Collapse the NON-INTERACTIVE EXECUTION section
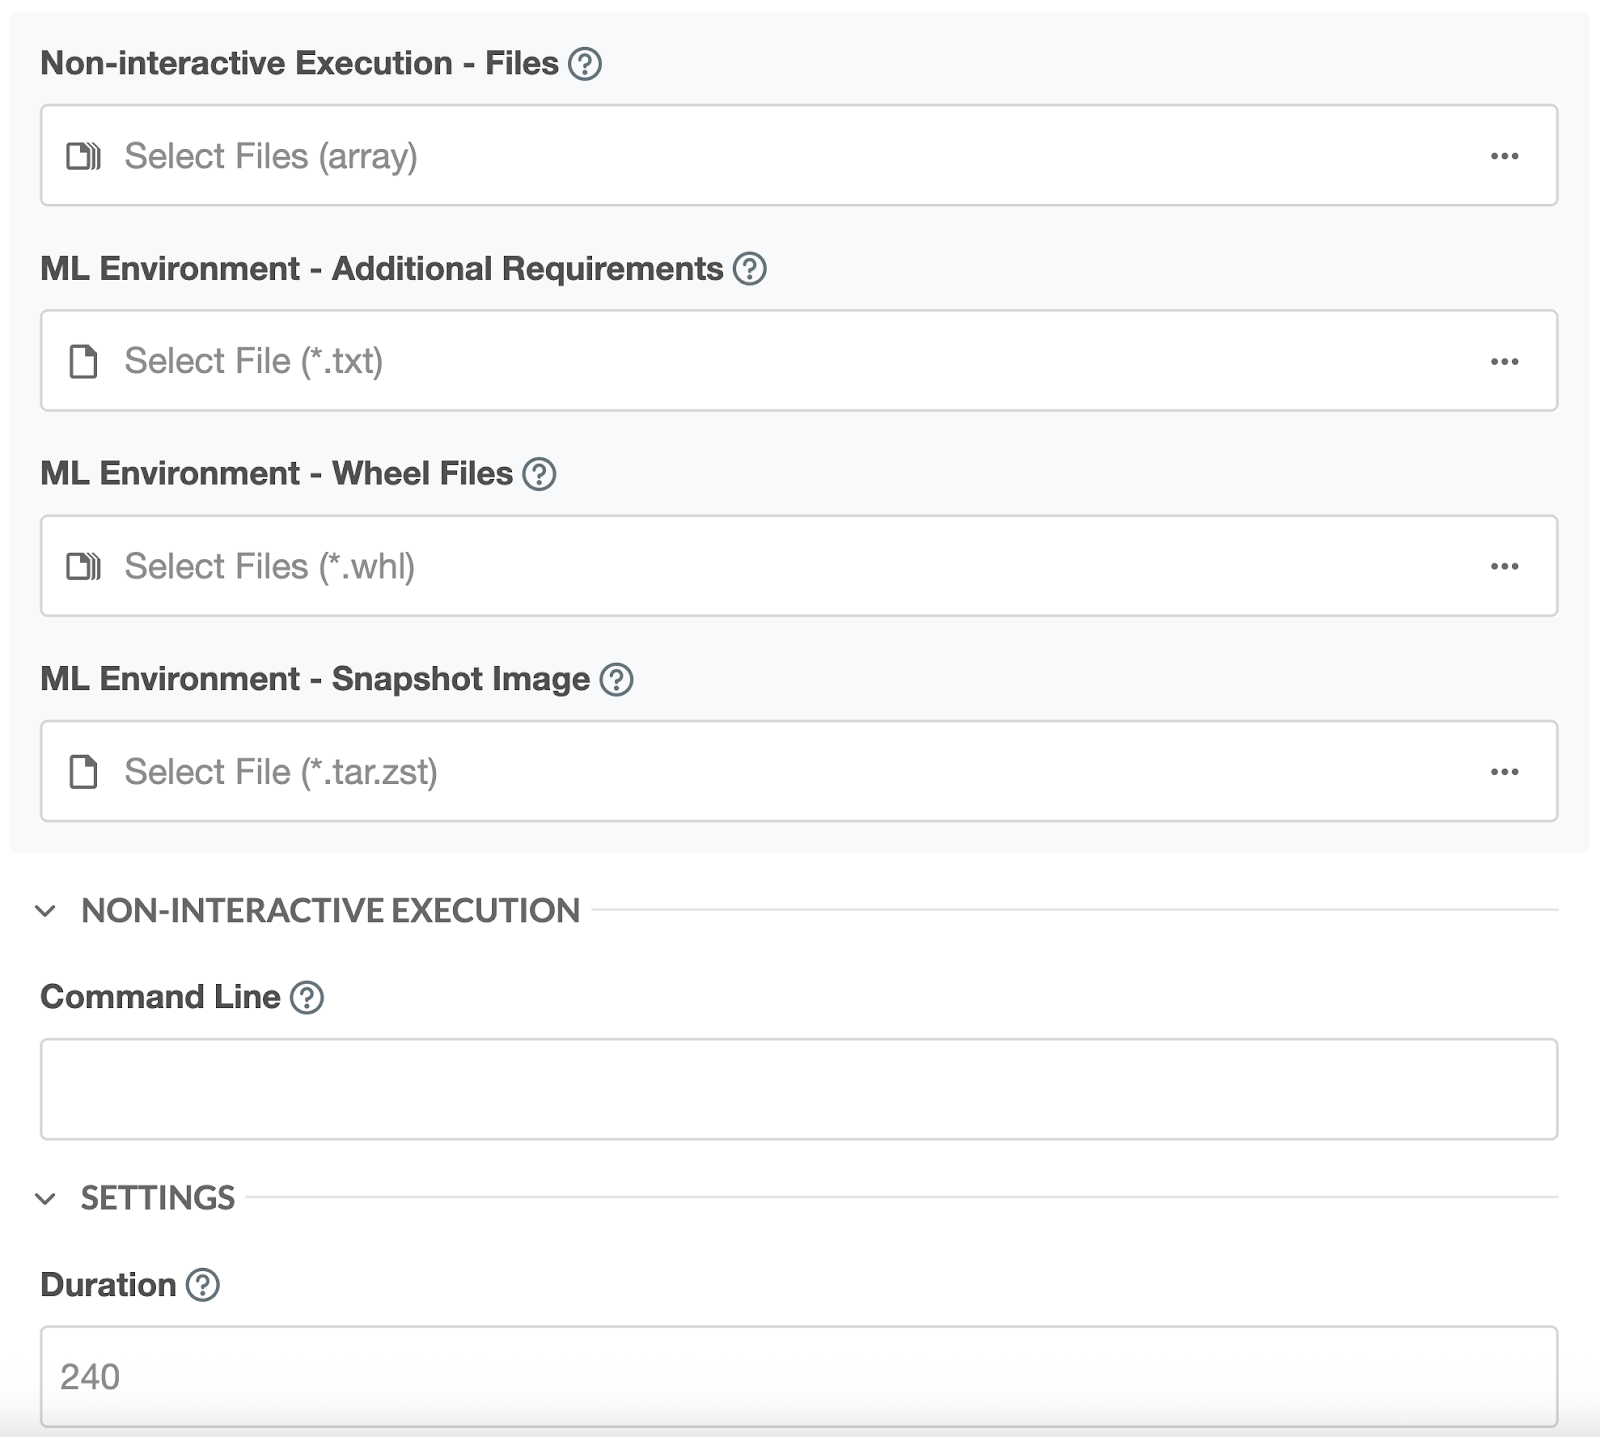The height and width of the screenshot is (1437, 1600). tap(45, 911)
